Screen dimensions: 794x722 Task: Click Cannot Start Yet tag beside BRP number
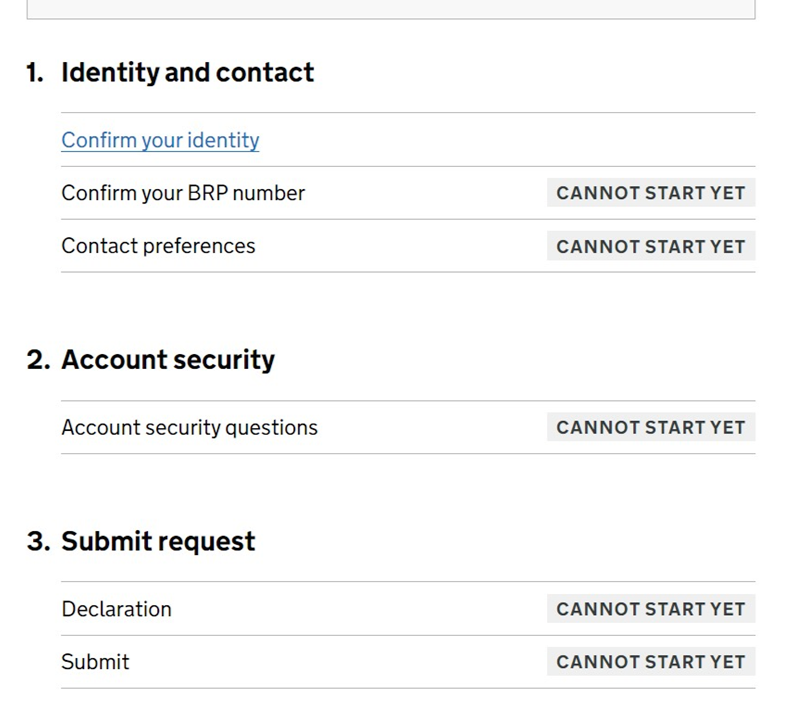(x=651, y=192)
